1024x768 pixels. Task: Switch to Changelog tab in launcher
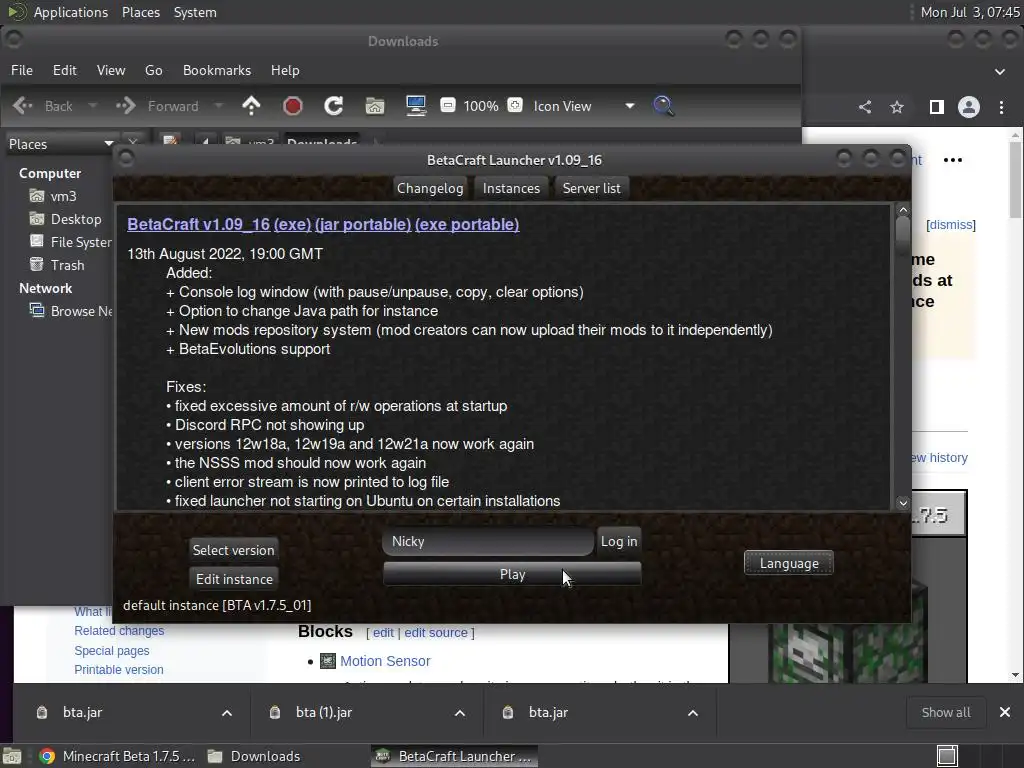coord(430,188)
